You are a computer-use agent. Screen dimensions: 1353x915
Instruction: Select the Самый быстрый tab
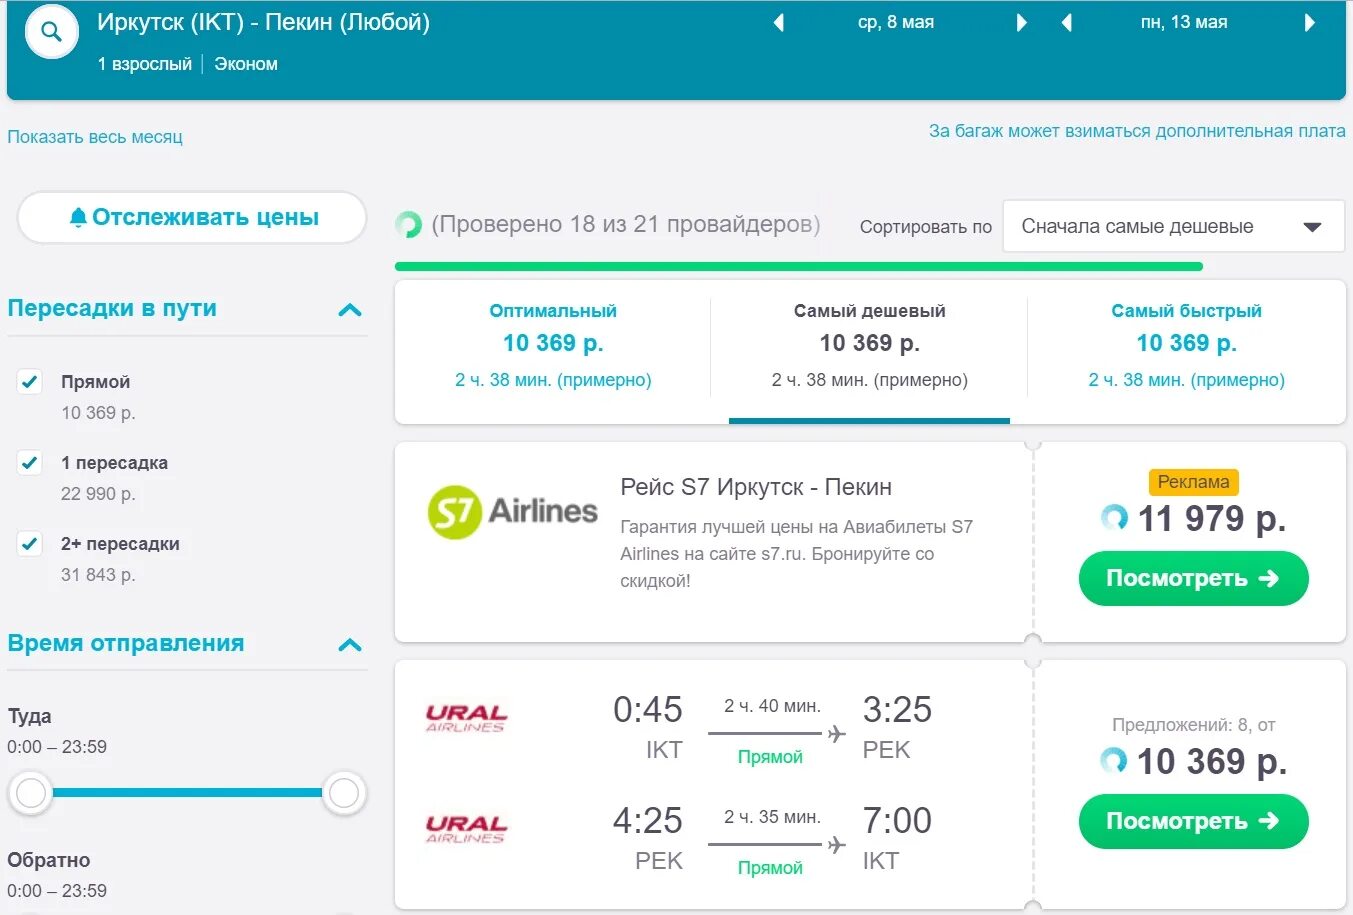tap(1186, 345)
